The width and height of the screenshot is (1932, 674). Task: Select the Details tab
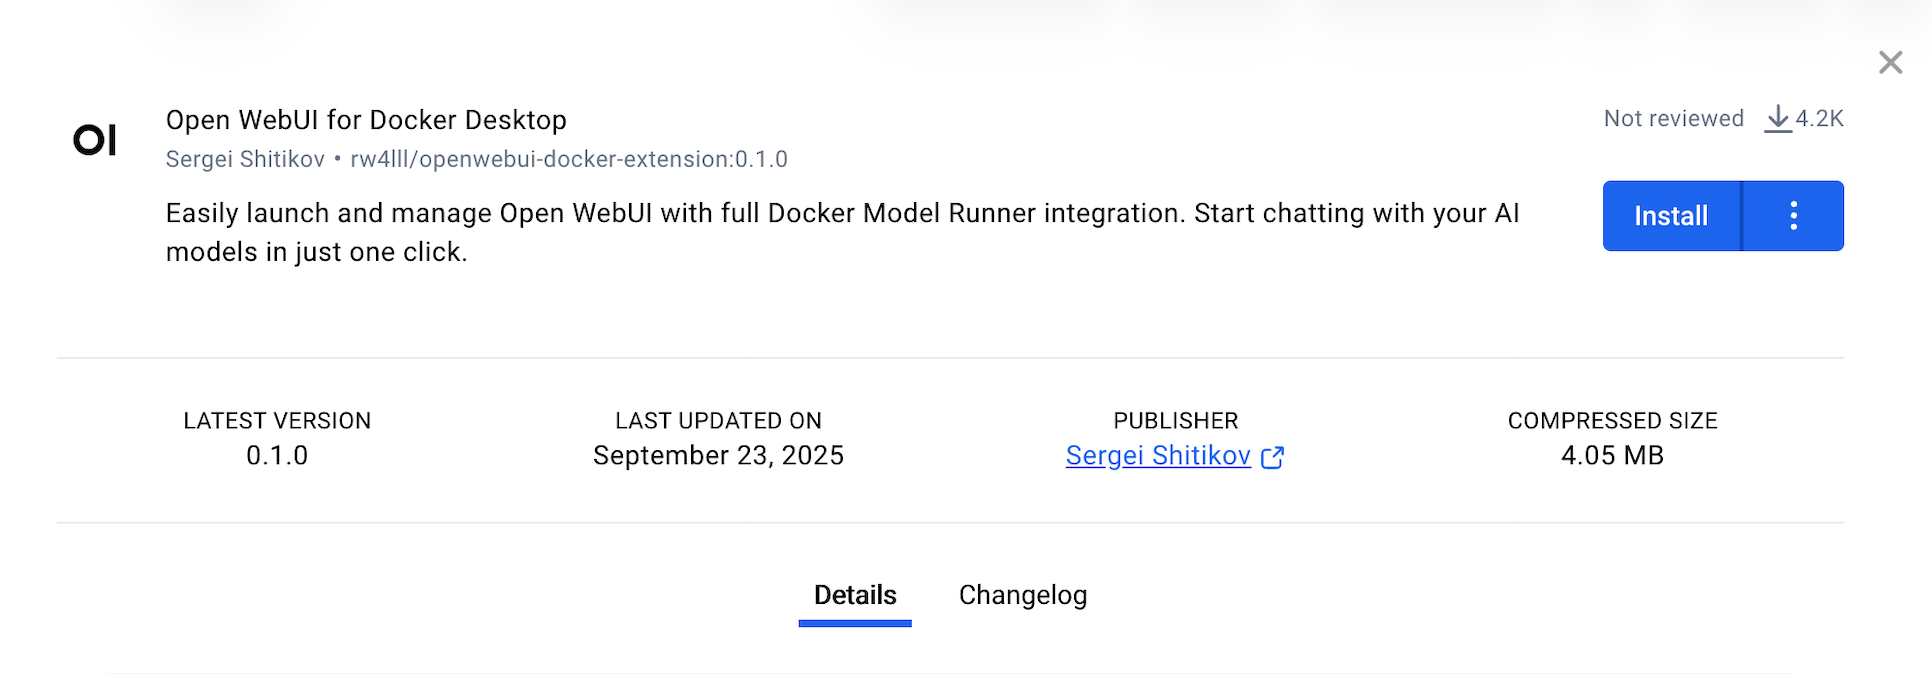pyautogui.click(x=854, y=595)
